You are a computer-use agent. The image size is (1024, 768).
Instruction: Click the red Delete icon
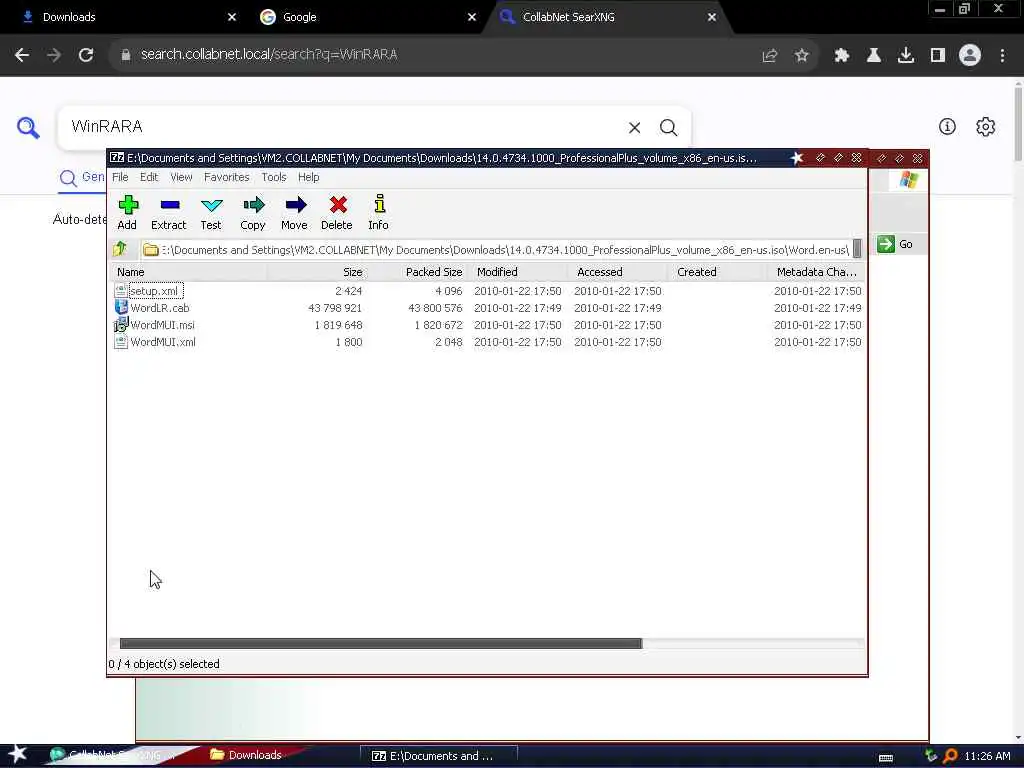(337, 212)
